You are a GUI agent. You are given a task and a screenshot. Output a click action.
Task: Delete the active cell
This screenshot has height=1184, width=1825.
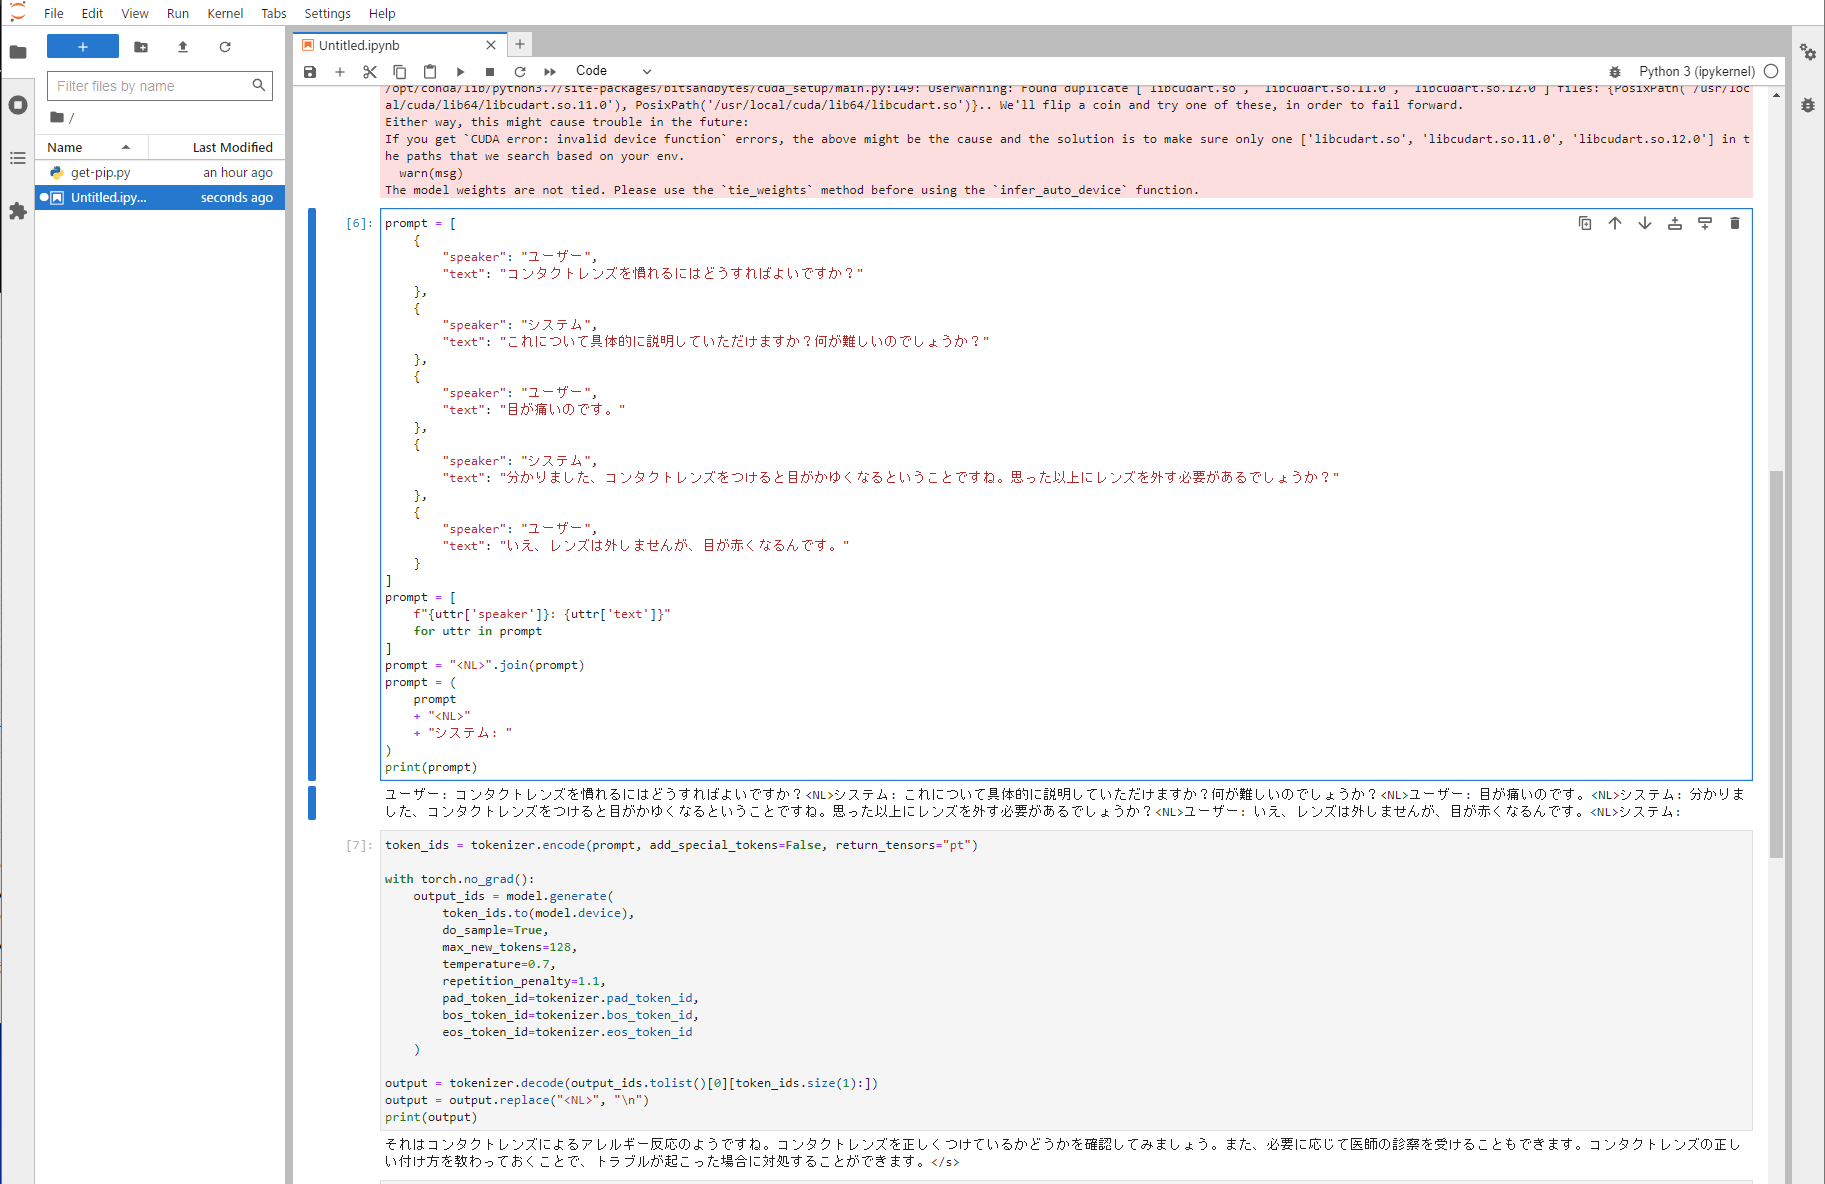pyautogui.click(x=1735, y=223)
